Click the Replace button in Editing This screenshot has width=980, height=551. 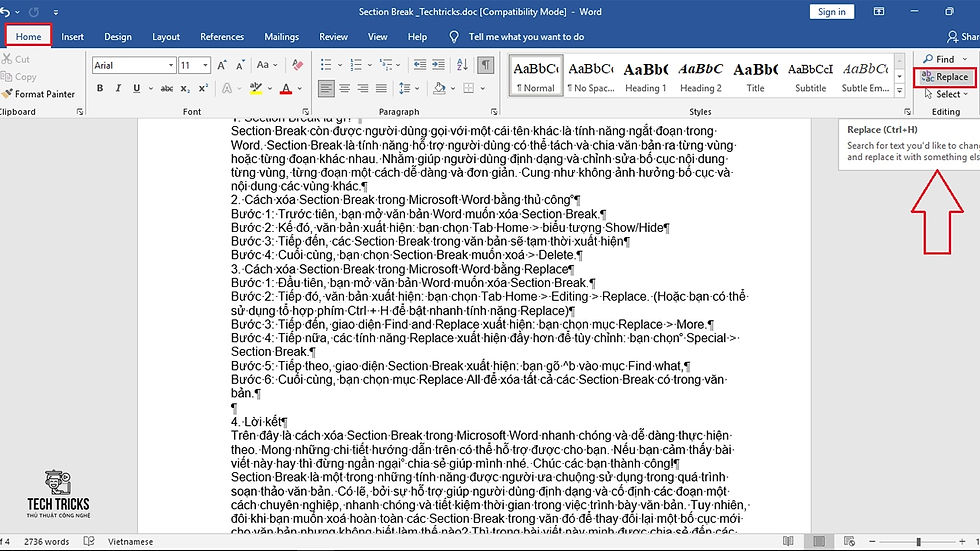pos(944,77)
